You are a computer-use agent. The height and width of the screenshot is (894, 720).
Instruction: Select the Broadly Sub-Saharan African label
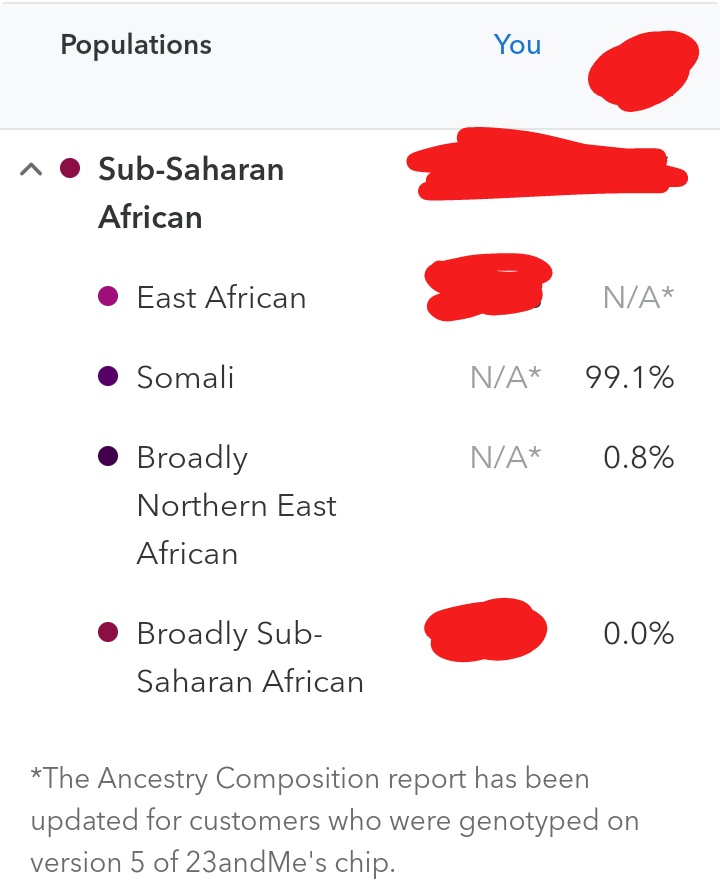[x=250, y=657]
